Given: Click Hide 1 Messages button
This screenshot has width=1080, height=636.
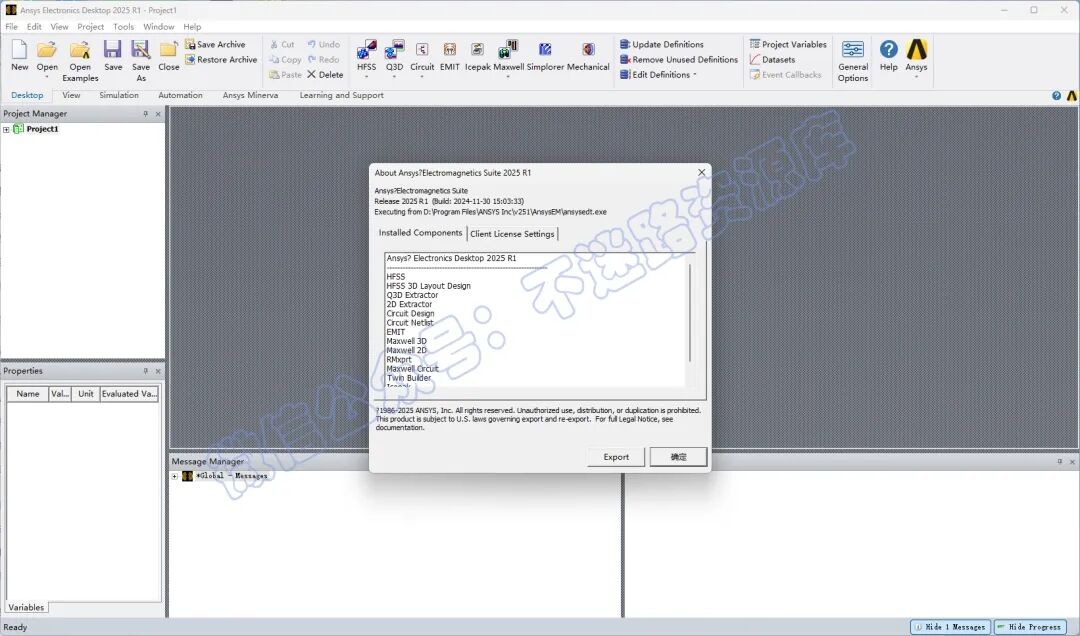Looking at the screenshot, I should pos(951,627).
